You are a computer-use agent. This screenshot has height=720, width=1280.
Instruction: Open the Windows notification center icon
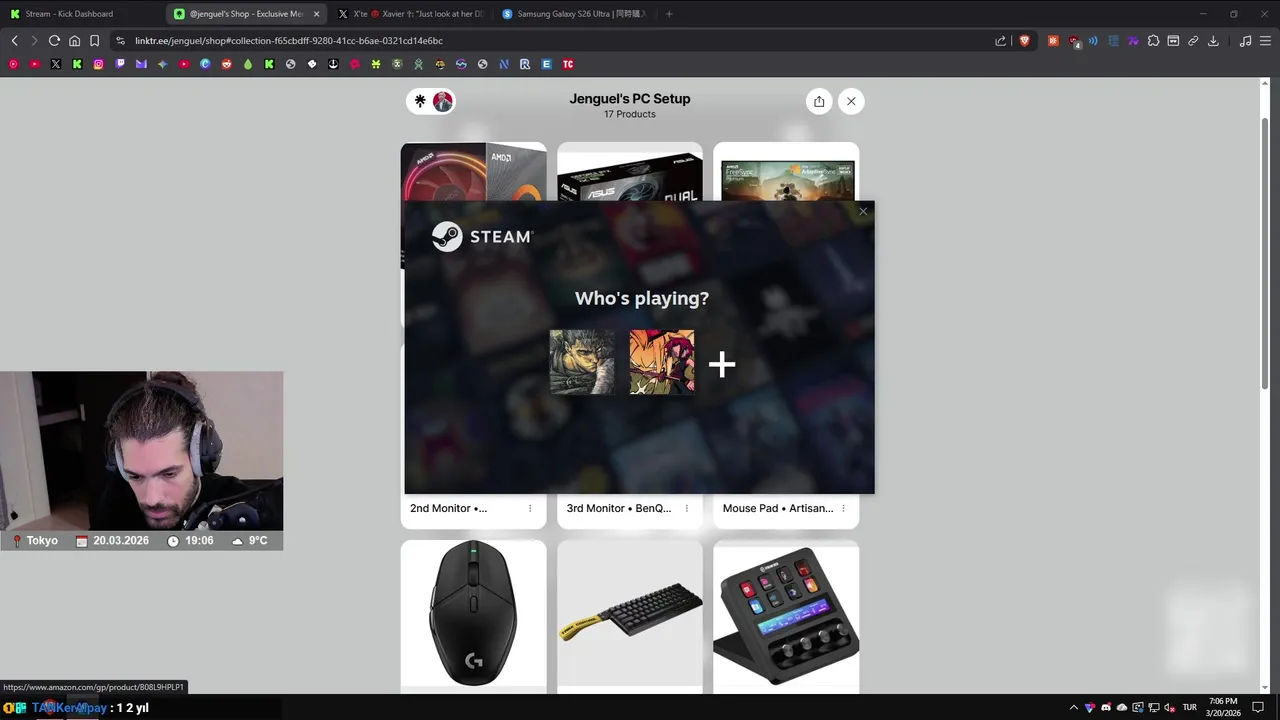[x=1257, y=707]
